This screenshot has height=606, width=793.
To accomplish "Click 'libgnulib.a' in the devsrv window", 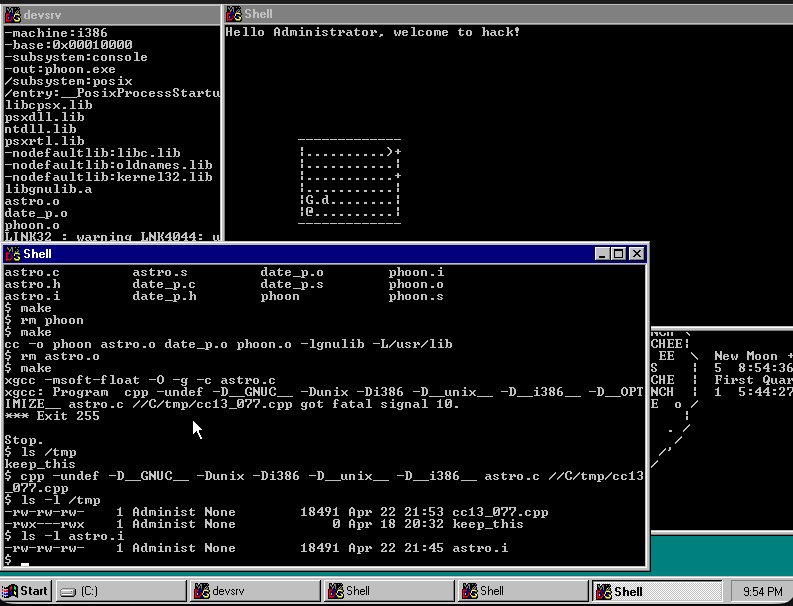I will (x=48, y=189).
